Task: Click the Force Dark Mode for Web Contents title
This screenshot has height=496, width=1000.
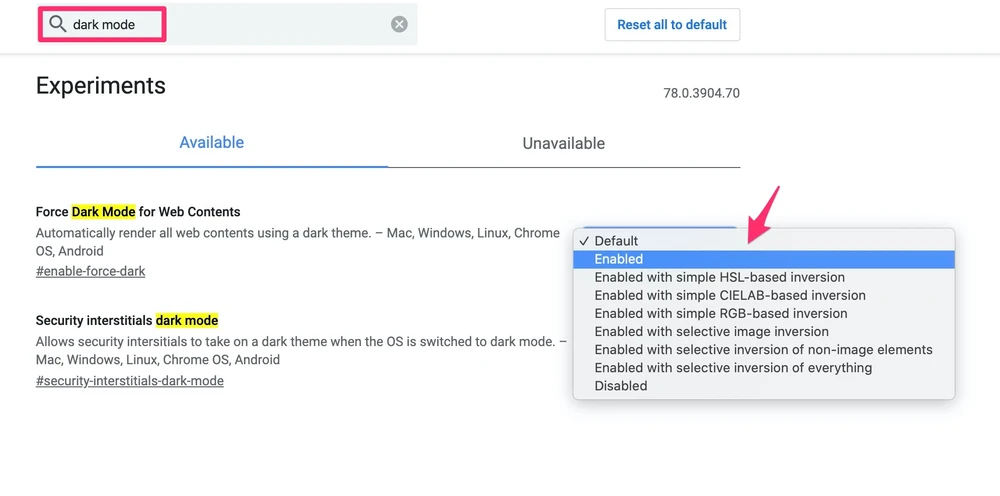Action: tap(138, 212)
